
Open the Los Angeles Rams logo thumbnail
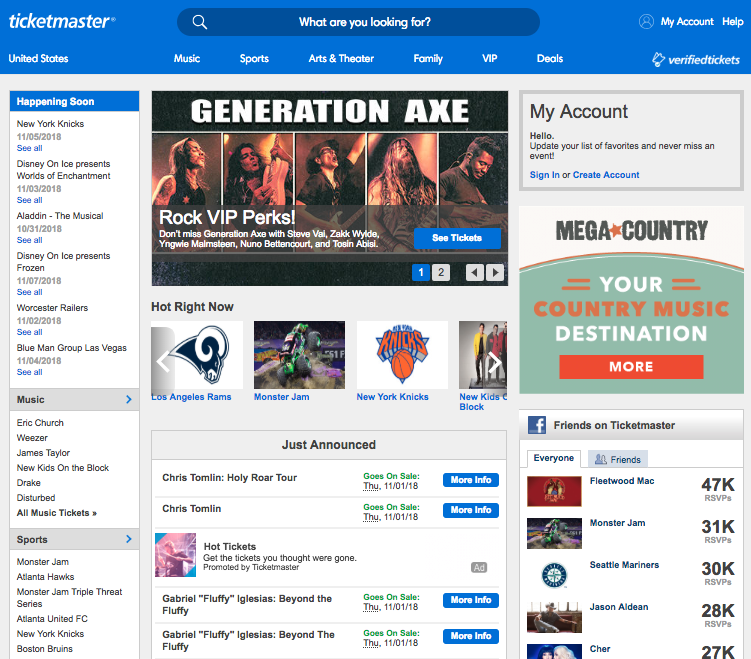click(x=197, y=355)
